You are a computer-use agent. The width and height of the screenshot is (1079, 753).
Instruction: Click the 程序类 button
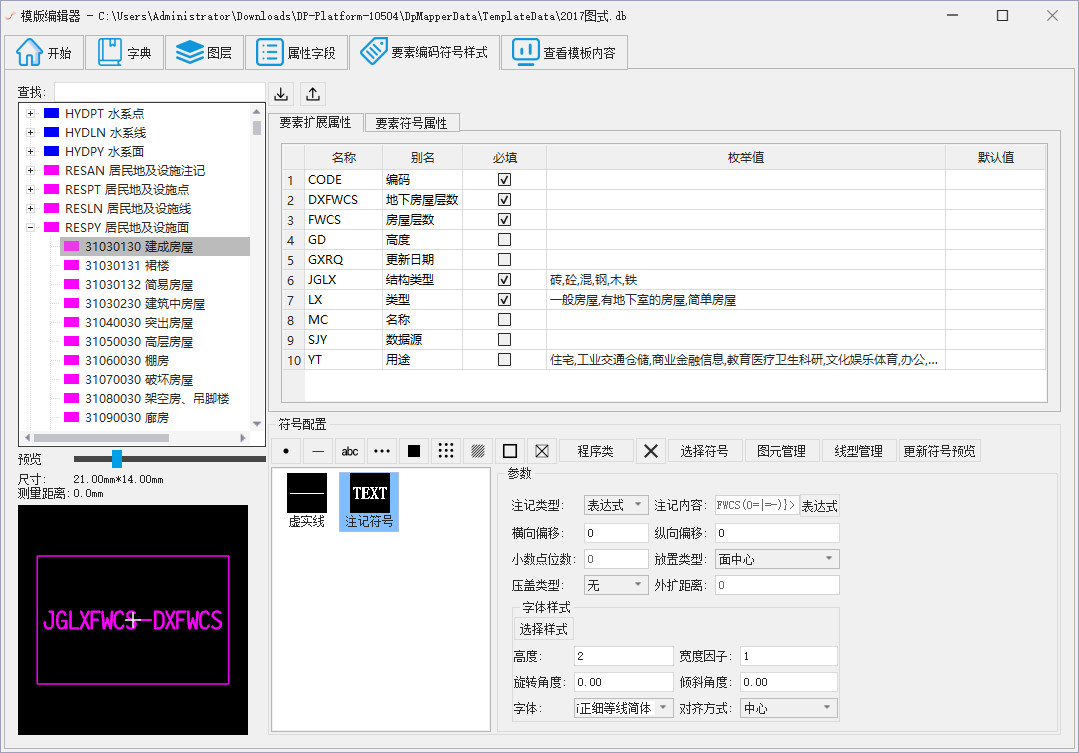point(595,451)
